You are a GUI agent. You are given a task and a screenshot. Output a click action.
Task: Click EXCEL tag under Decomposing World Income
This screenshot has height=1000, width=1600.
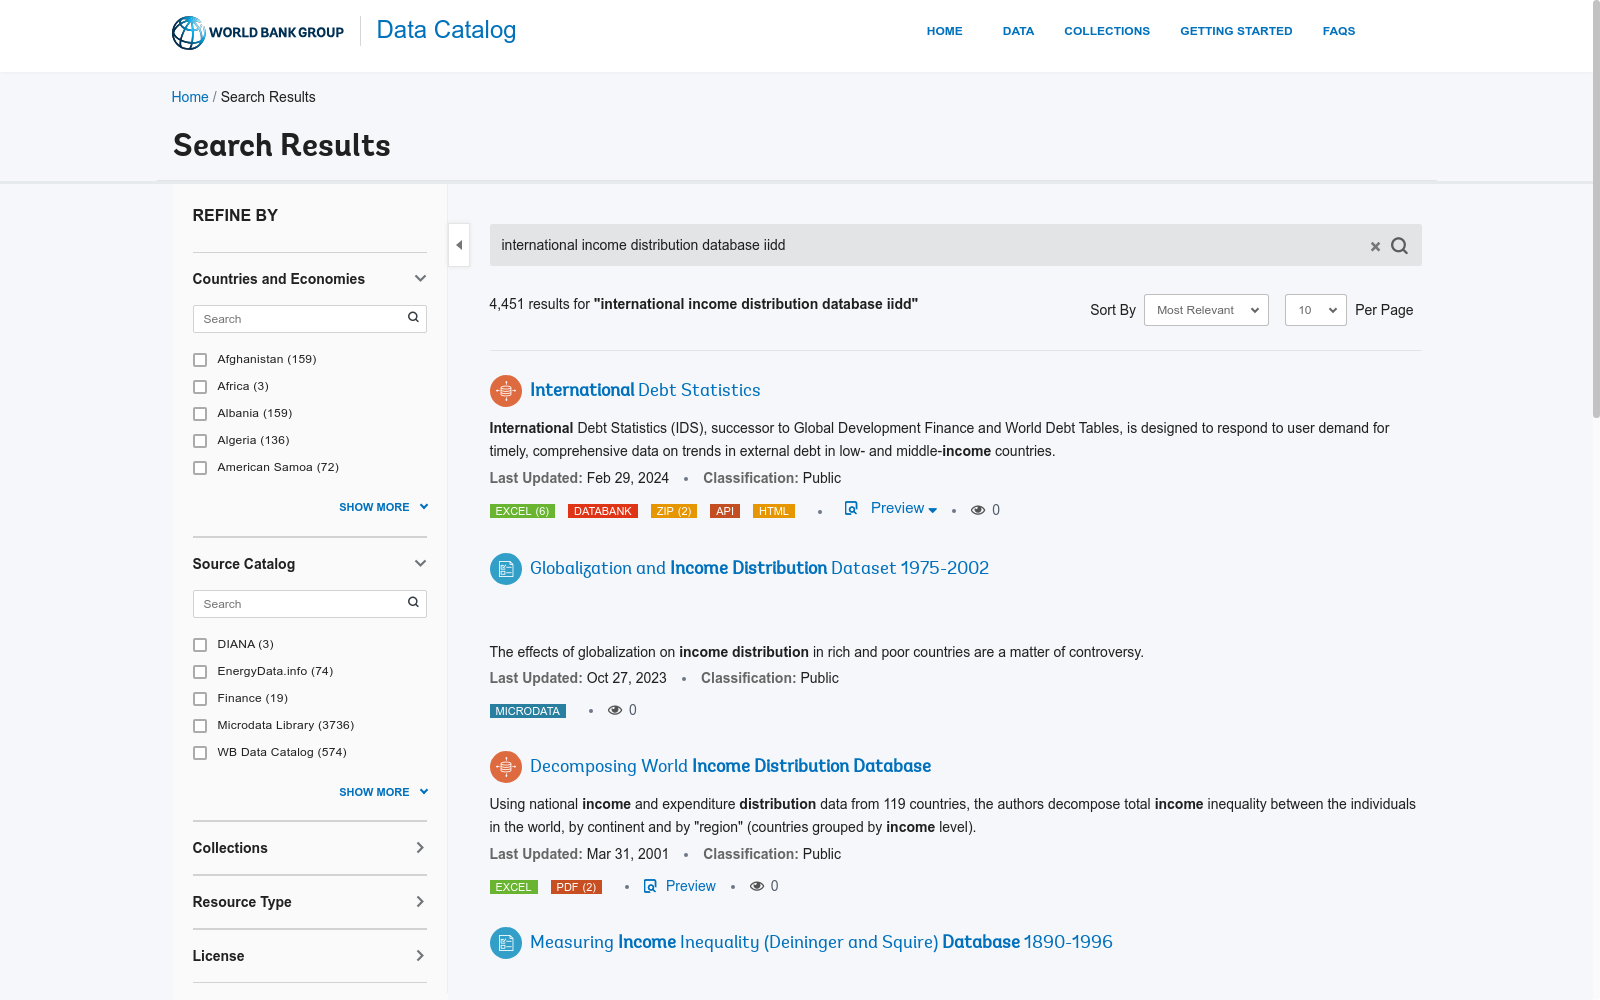pos(514,887)
